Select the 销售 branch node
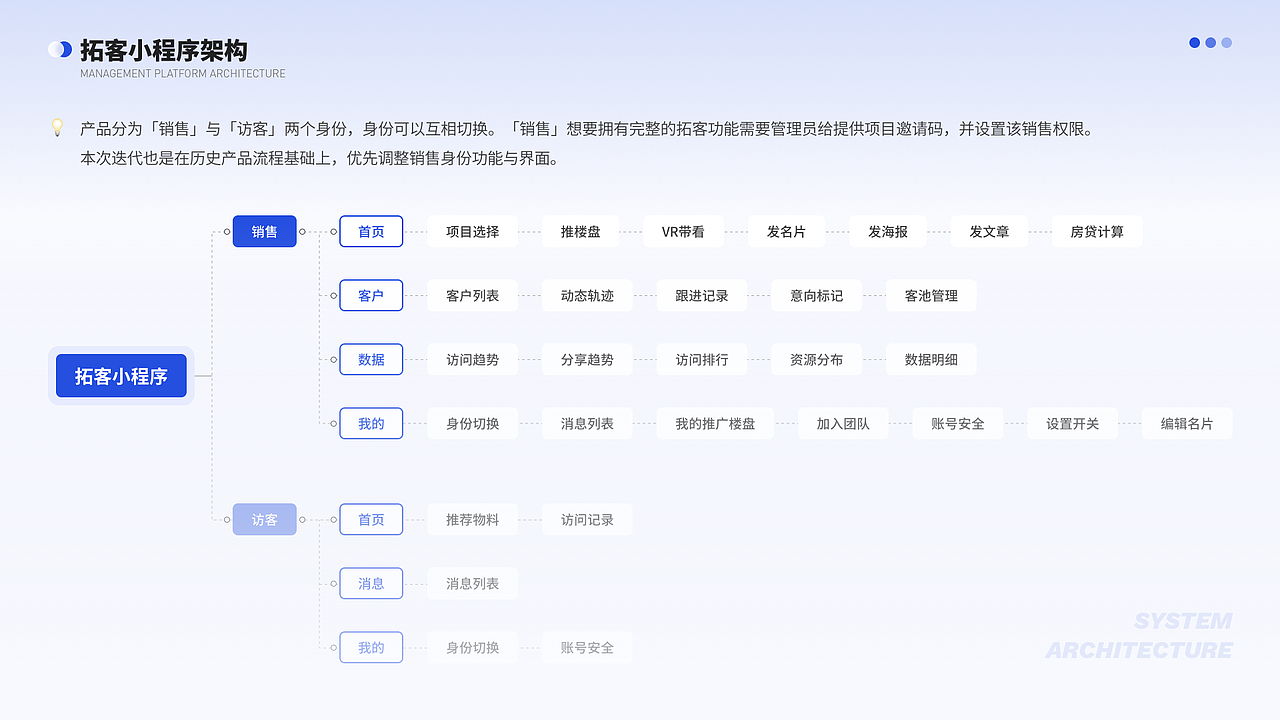 click(x=264, y=231)
